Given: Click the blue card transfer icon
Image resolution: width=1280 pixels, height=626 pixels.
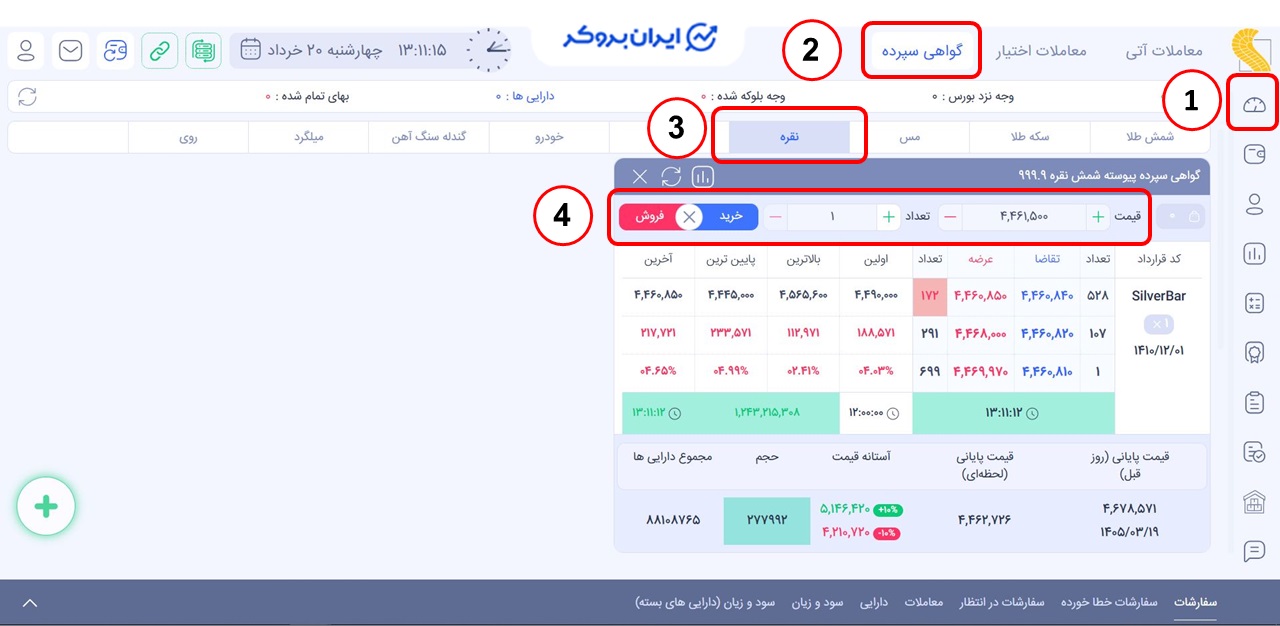Looking at the screenshot, I should (x=116, y=50).
